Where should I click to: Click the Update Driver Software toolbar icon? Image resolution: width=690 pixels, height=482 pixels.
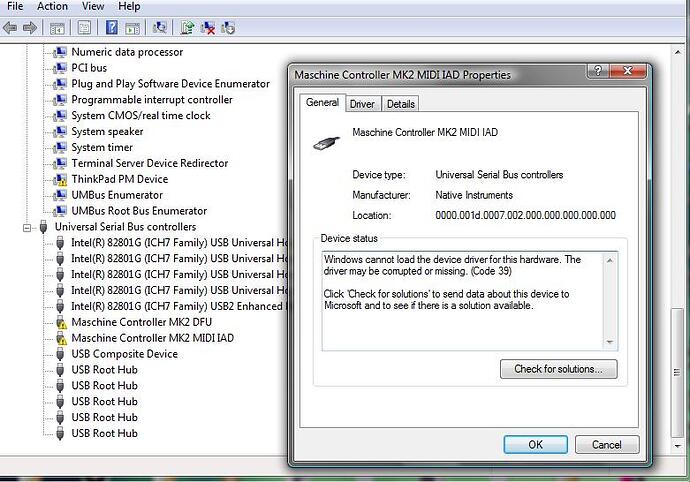click(x=187, y=28)
